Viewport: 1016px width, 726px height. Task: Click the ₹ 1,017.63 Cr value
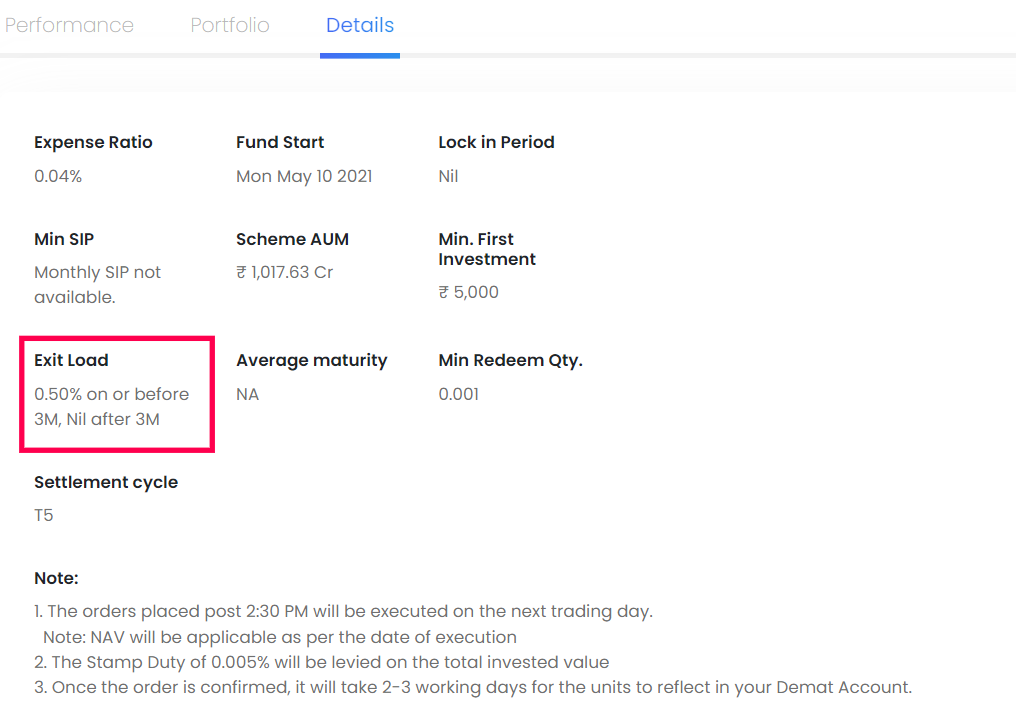(284, 272)
